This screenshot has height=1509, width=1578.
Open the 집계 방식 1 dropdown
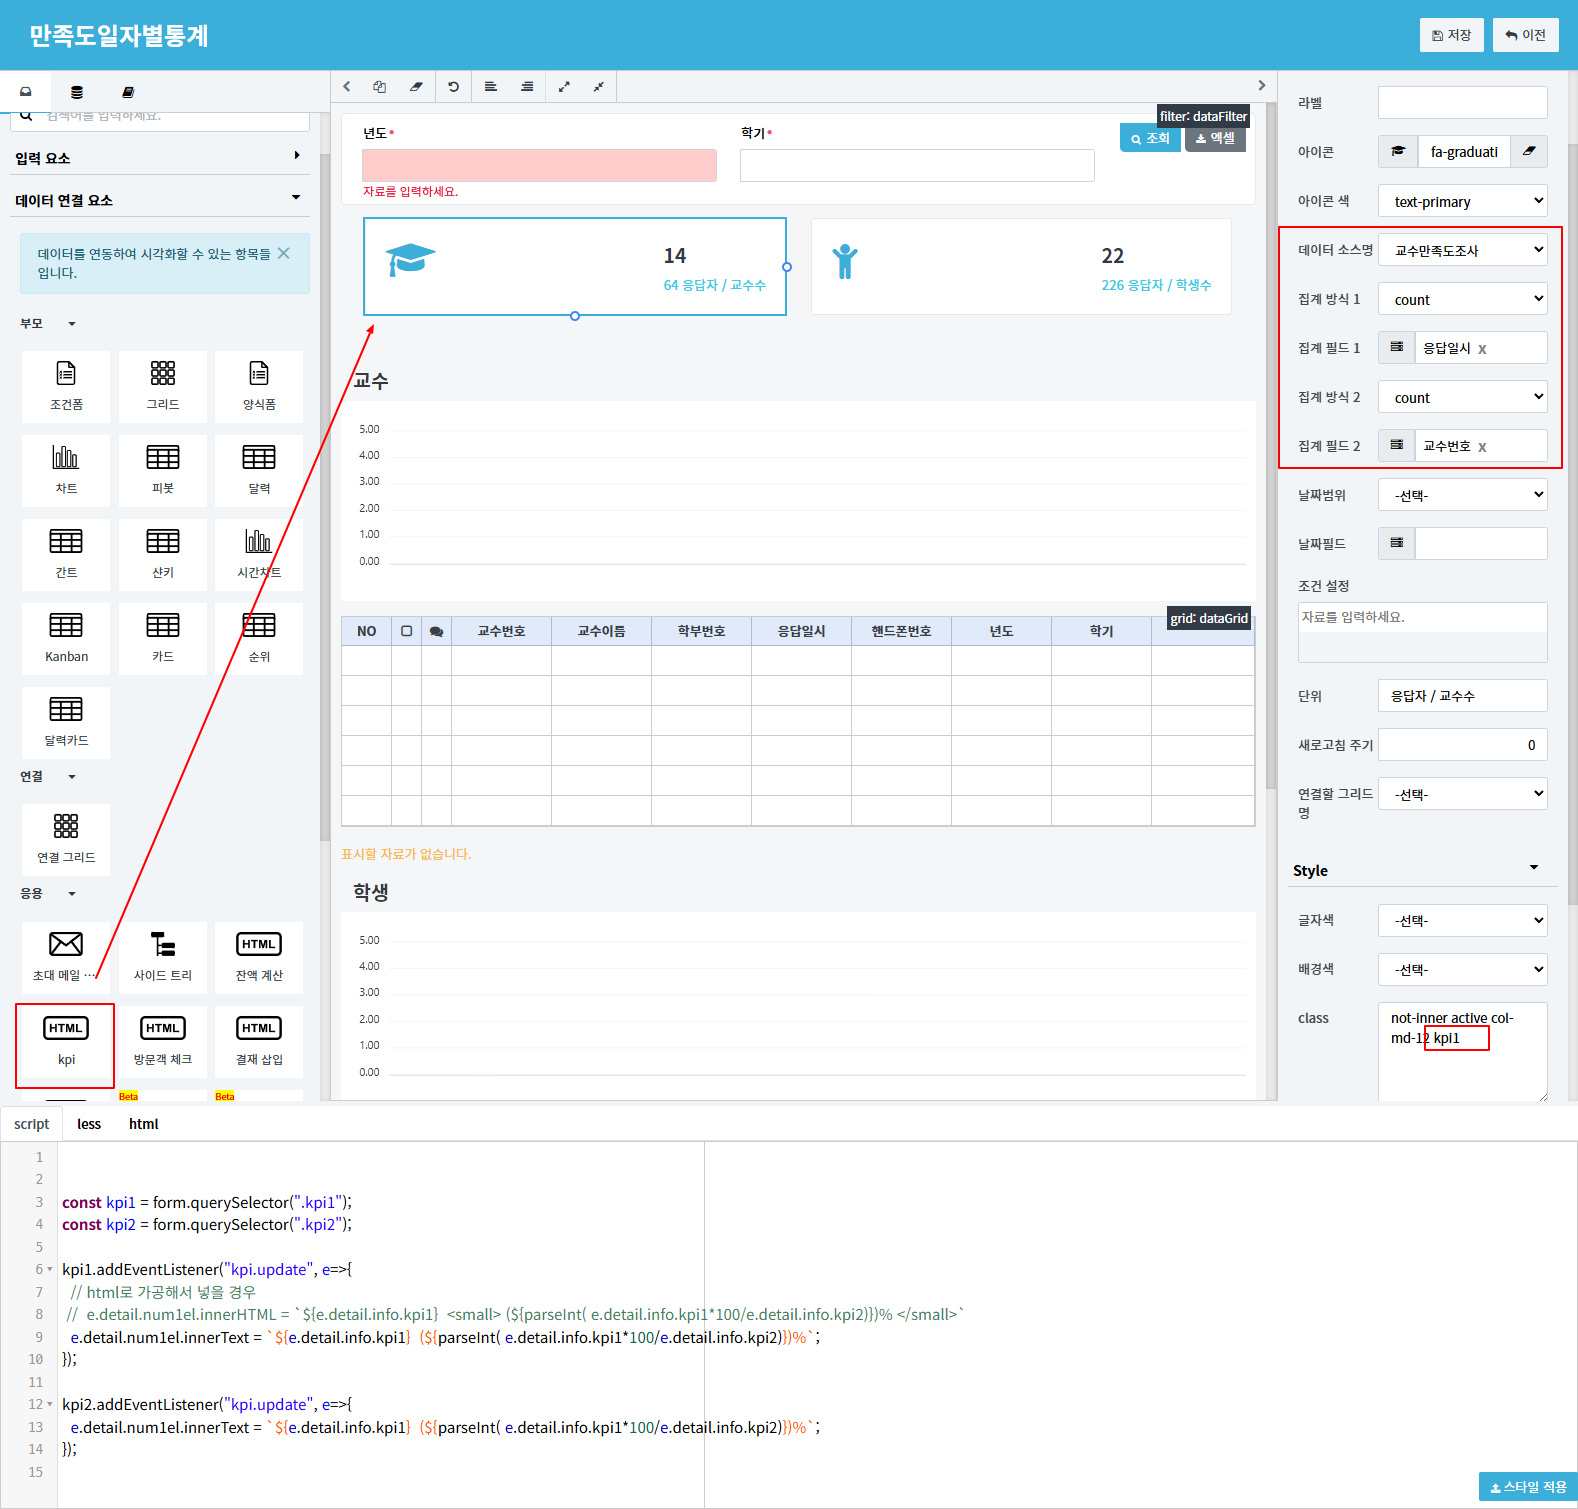(1463, 299)
